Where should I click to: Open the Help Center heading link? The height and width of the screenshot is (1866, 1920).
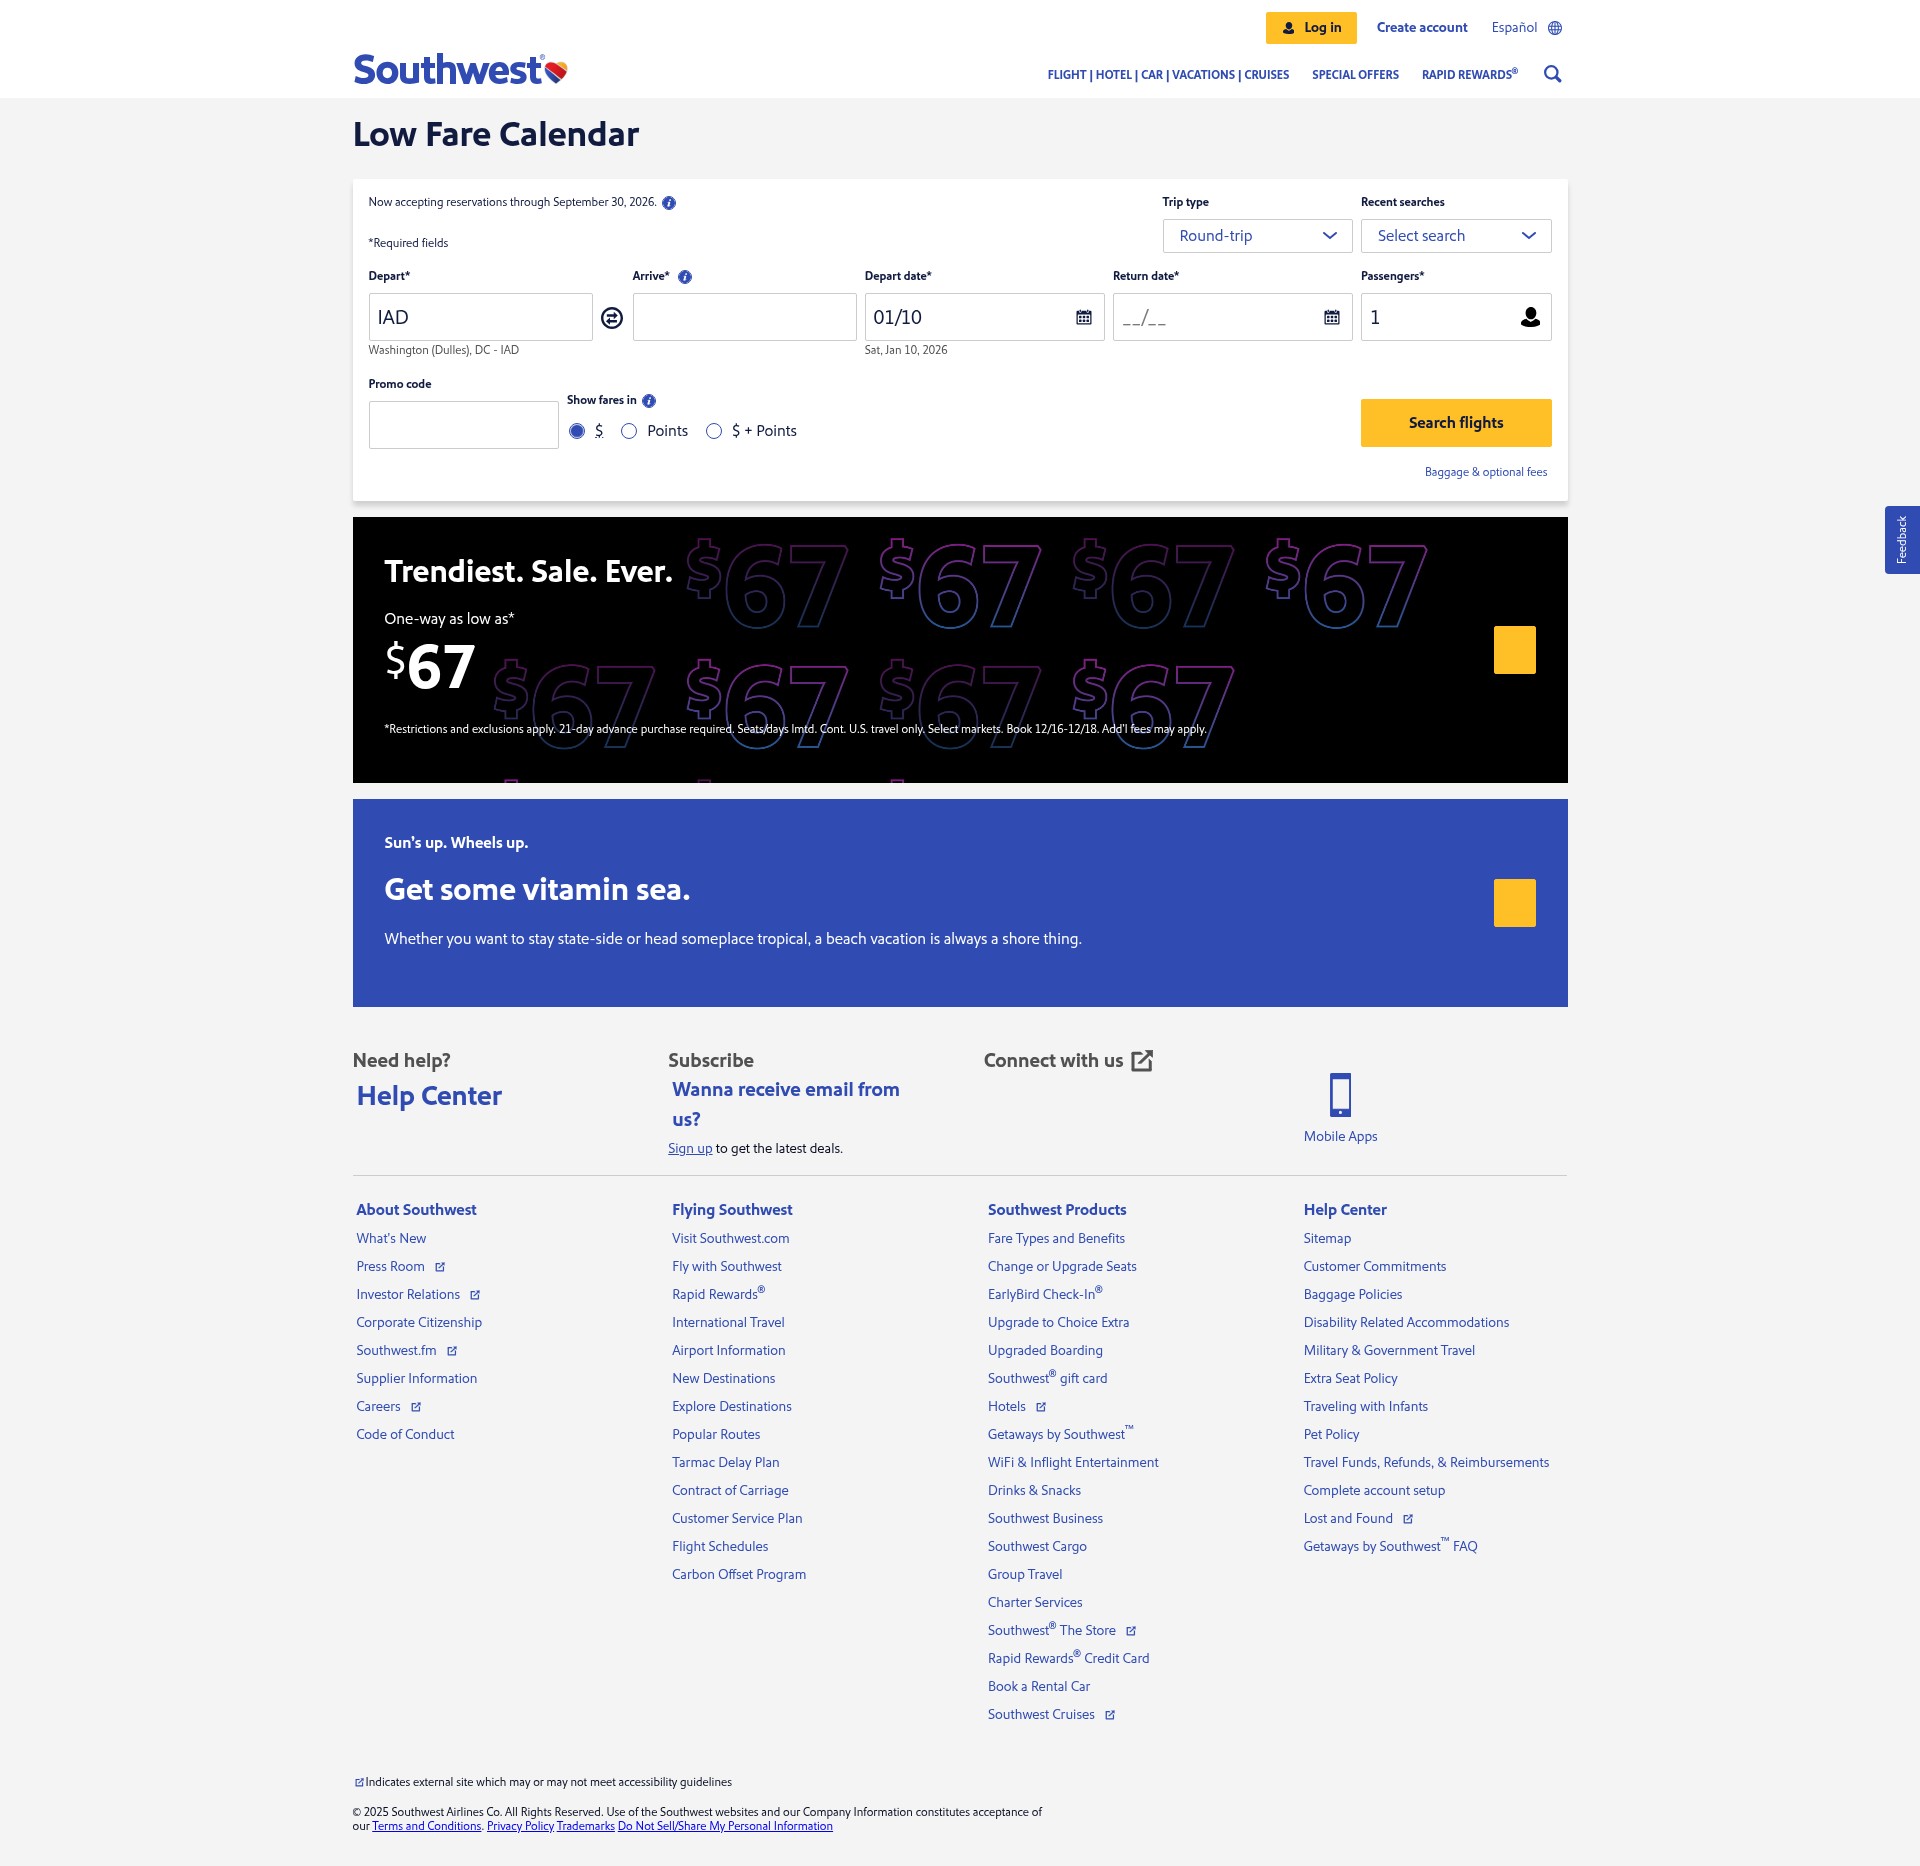click(x=429, y=1096)
